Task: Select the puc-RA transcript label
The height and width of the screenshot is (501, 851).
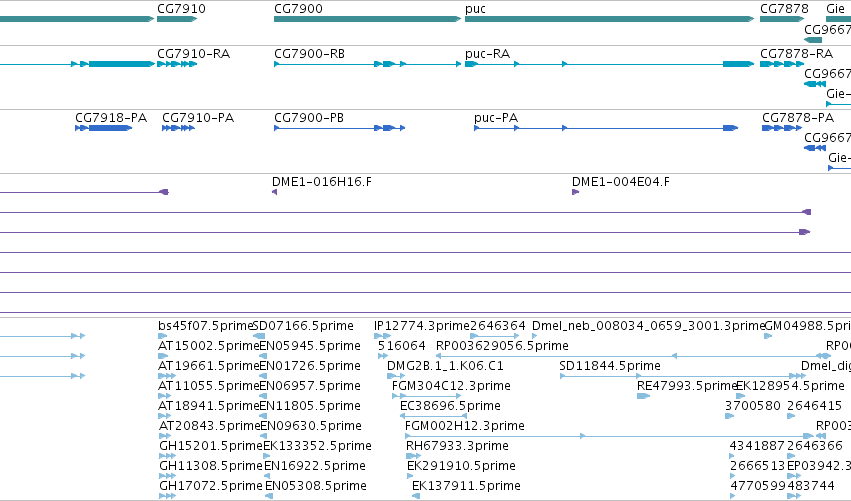Action: click(487, 54)
